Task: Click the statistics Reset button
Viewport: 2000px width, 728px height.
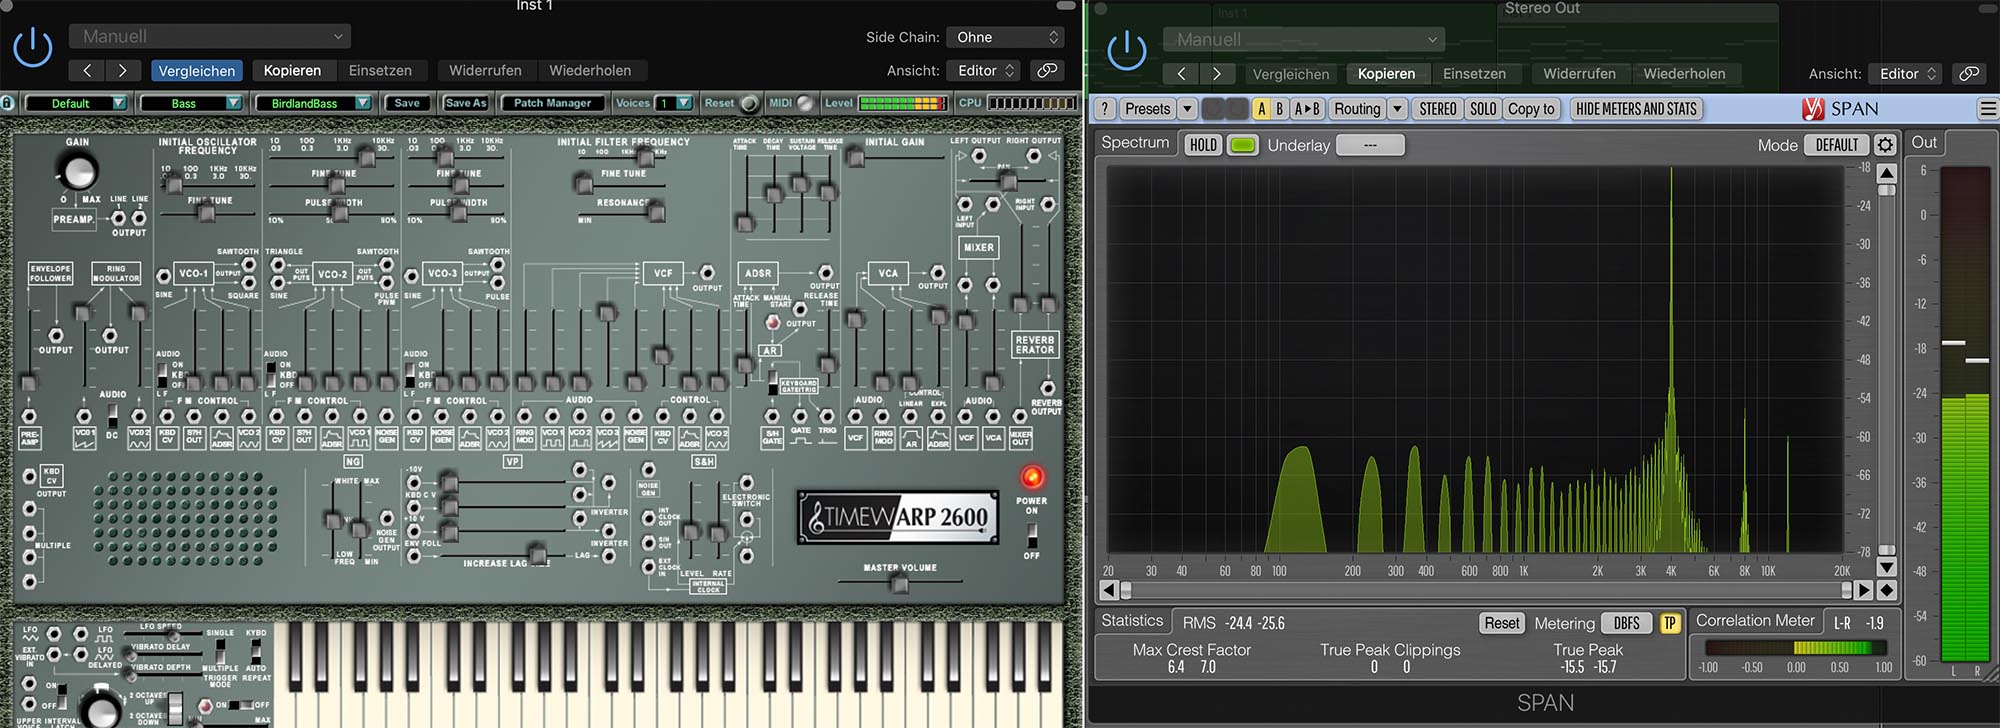Action: pyautogui.click(x=1501, y=623)
